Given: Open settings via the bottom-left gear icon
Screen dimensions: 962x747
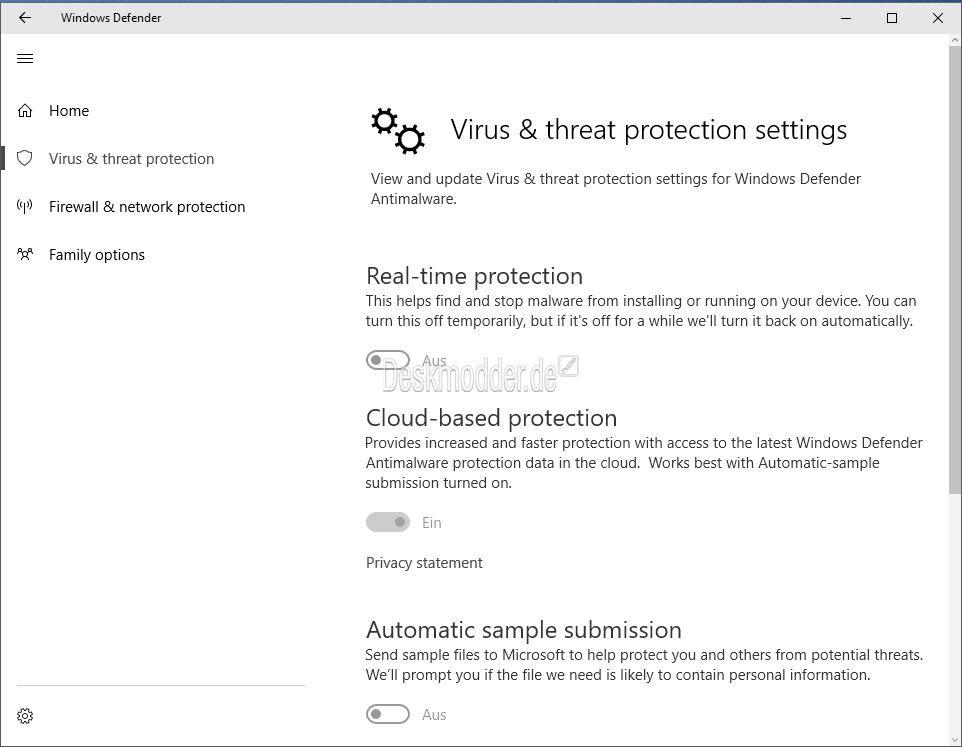Looking at the screenshot, I should (x=25, y=716).
